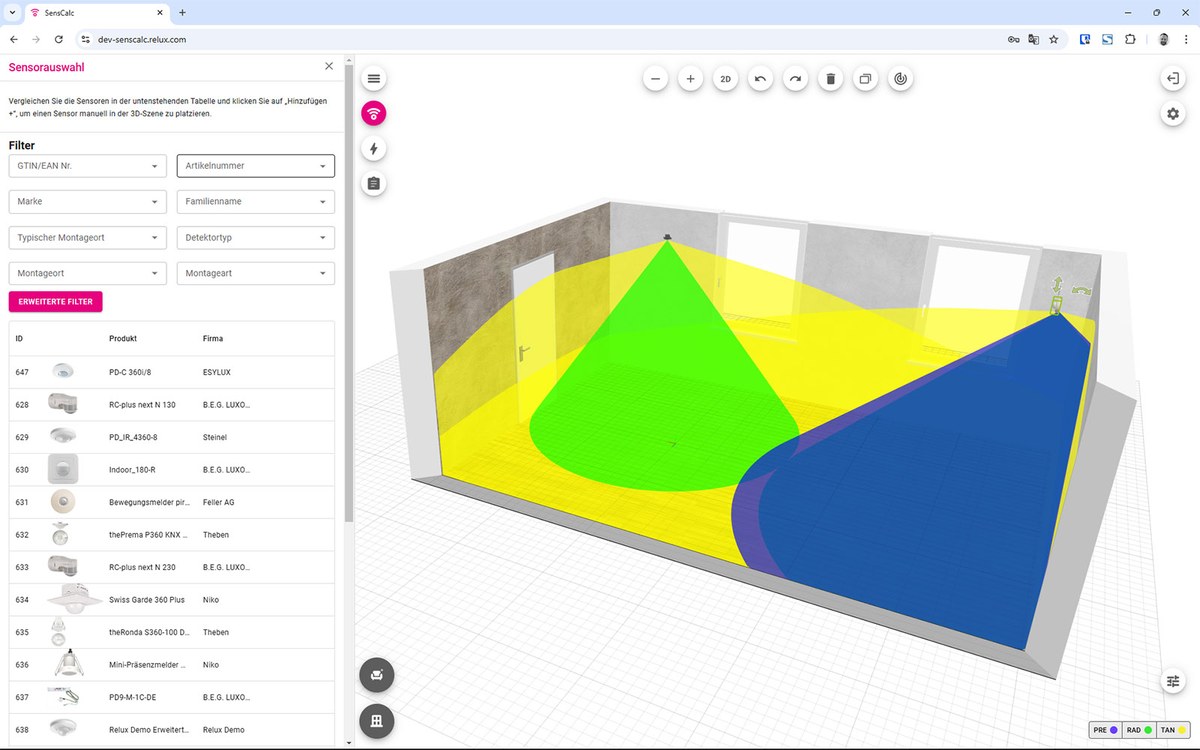1200x750 pixels.
Task: Open the Montageart dropdown
Action: point(255,273)
